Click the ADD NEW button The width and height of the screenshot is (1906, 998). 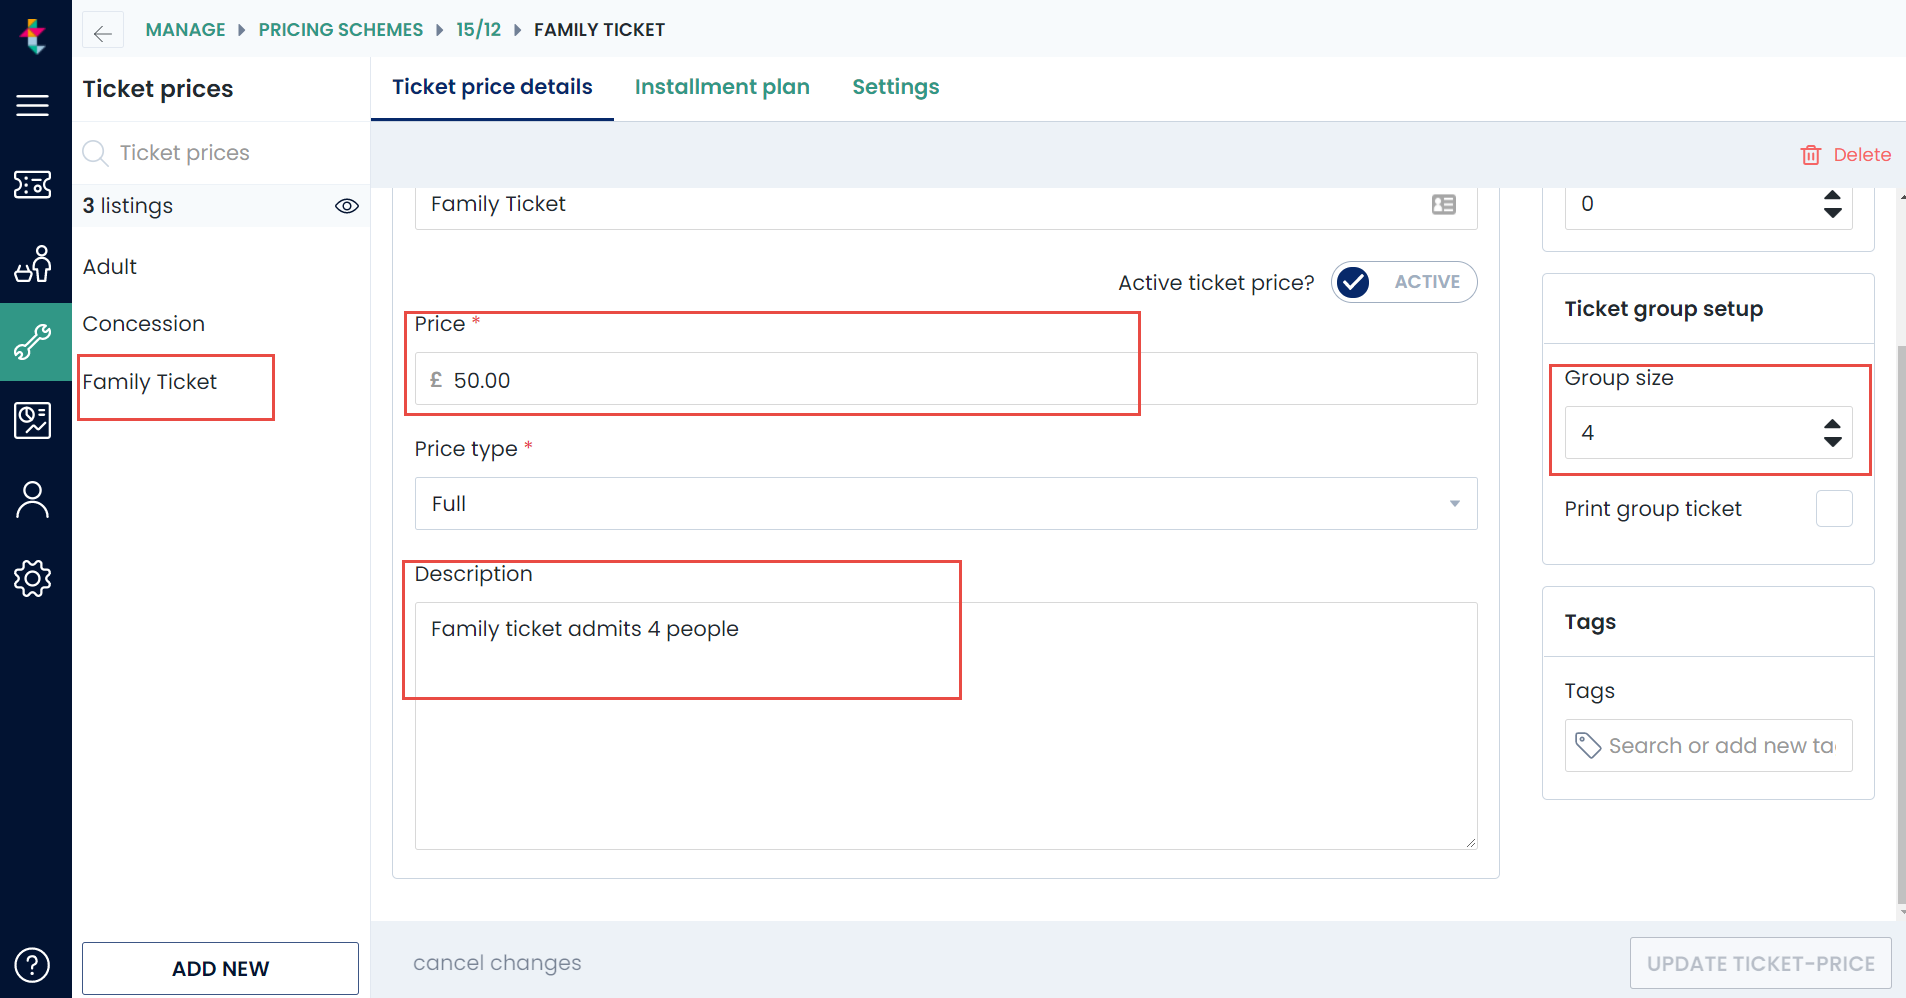coord(219,968)
